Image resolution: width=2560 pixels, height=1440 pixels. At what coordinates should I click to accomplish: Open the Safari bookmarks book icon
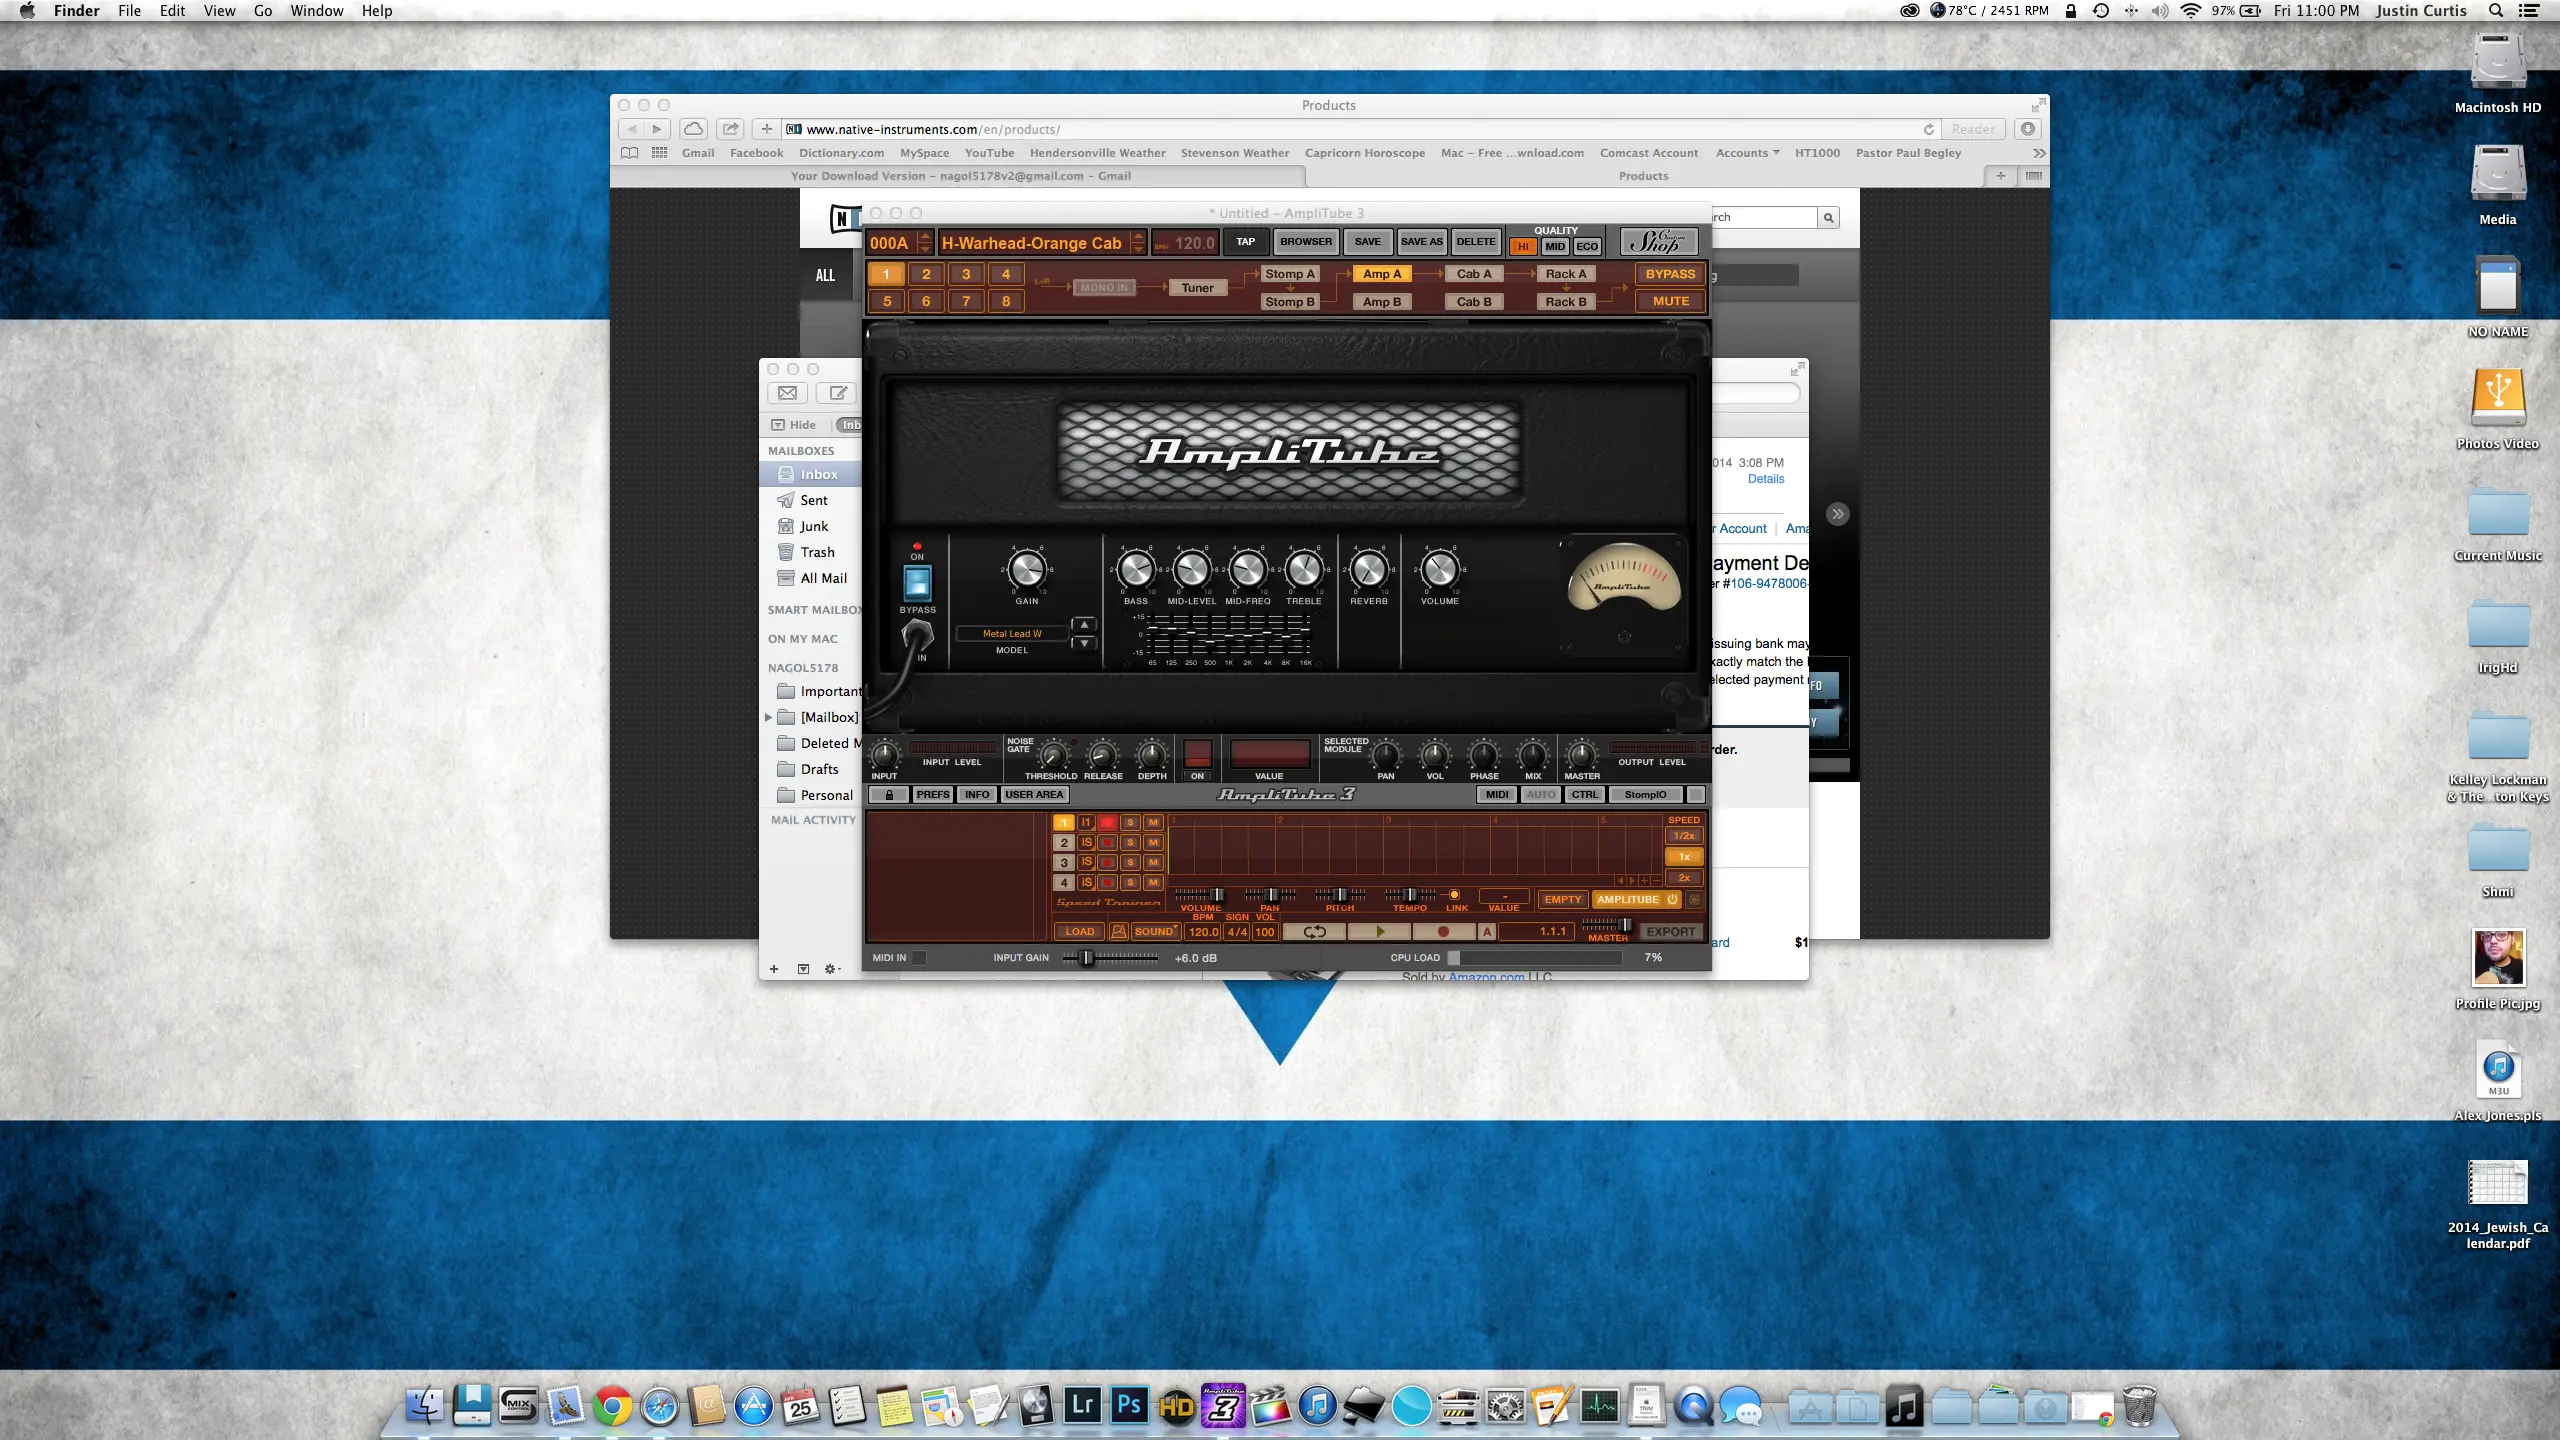coord(629,153)
